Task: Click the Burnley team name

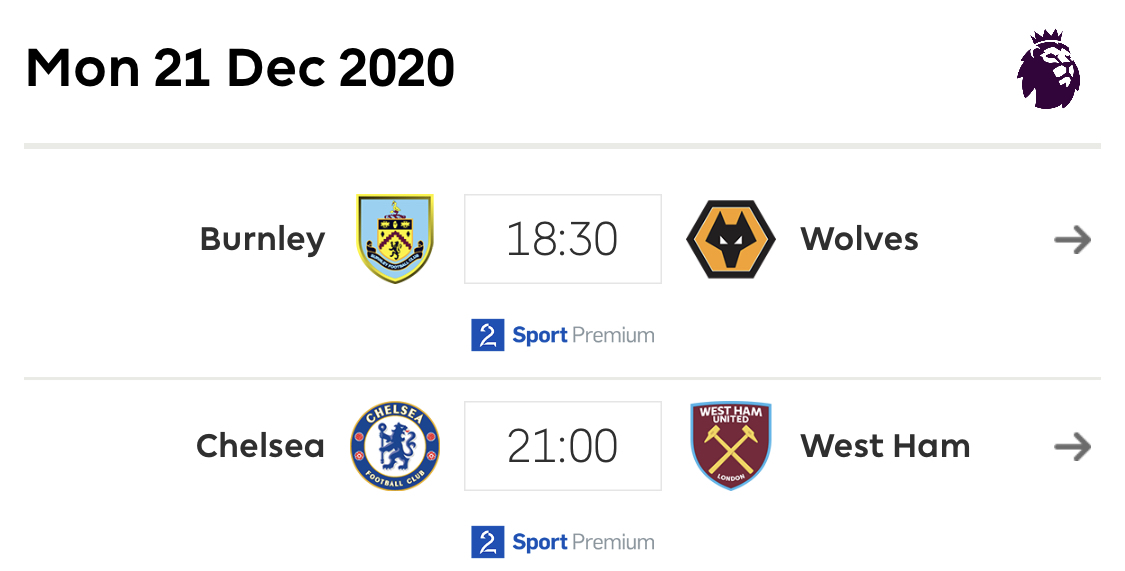Action: 263,240
